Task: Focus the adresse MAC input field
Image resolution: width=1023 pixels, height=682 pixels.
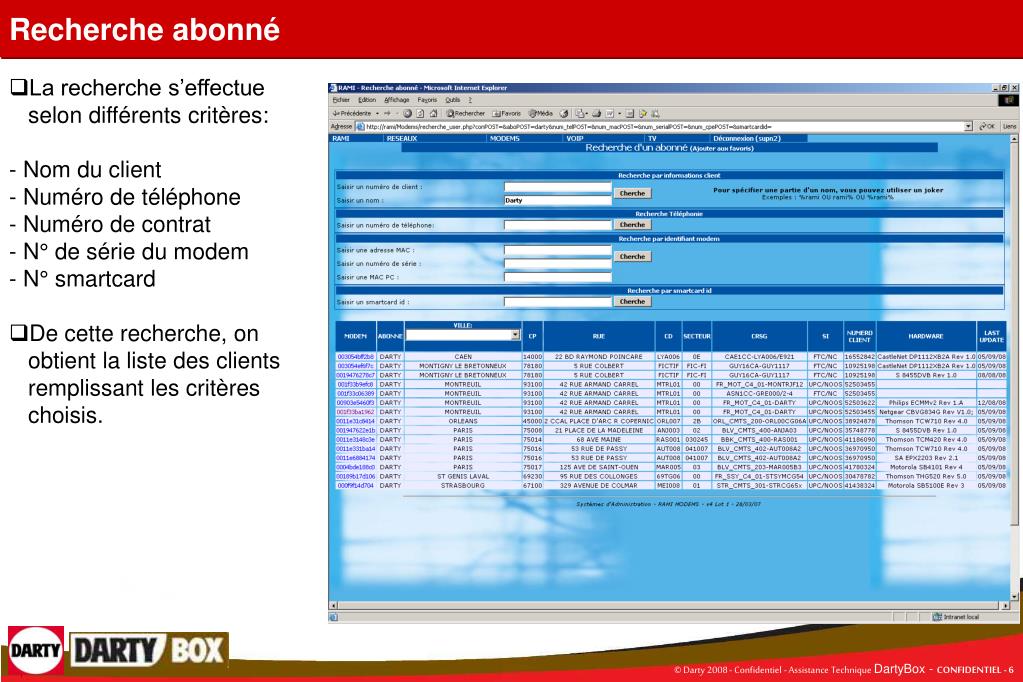Action: coord(558,250)
